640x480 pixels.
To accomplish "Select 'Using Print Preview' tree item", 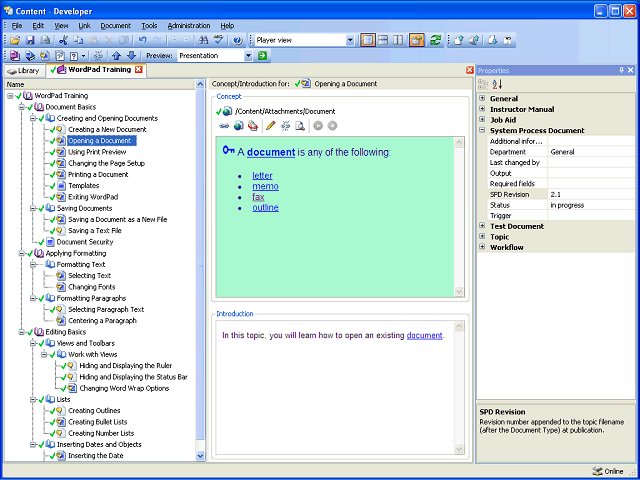I will click(x=97, y=152).
